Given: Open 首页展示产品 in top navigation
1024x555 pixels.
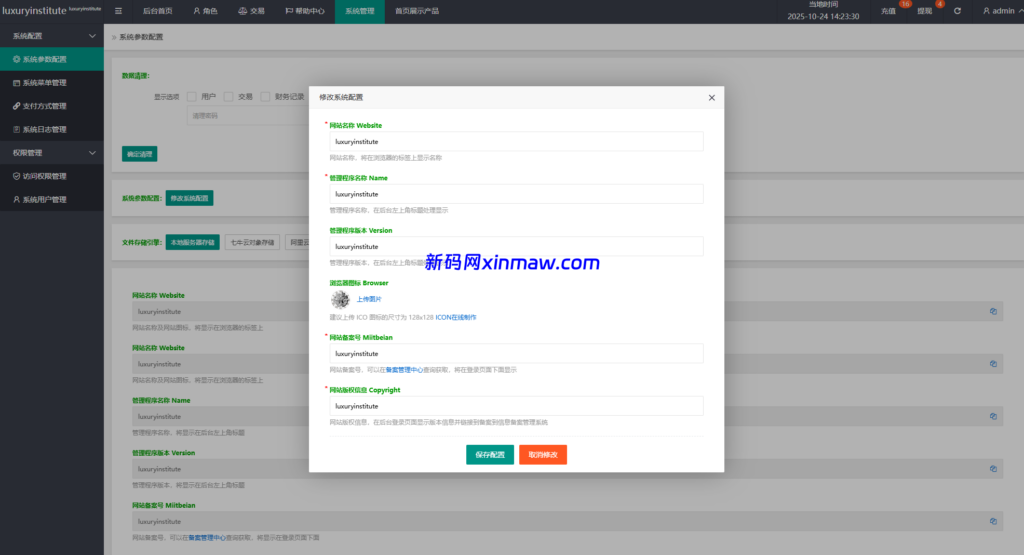Looking at the screenshot, I should [417, 11].
